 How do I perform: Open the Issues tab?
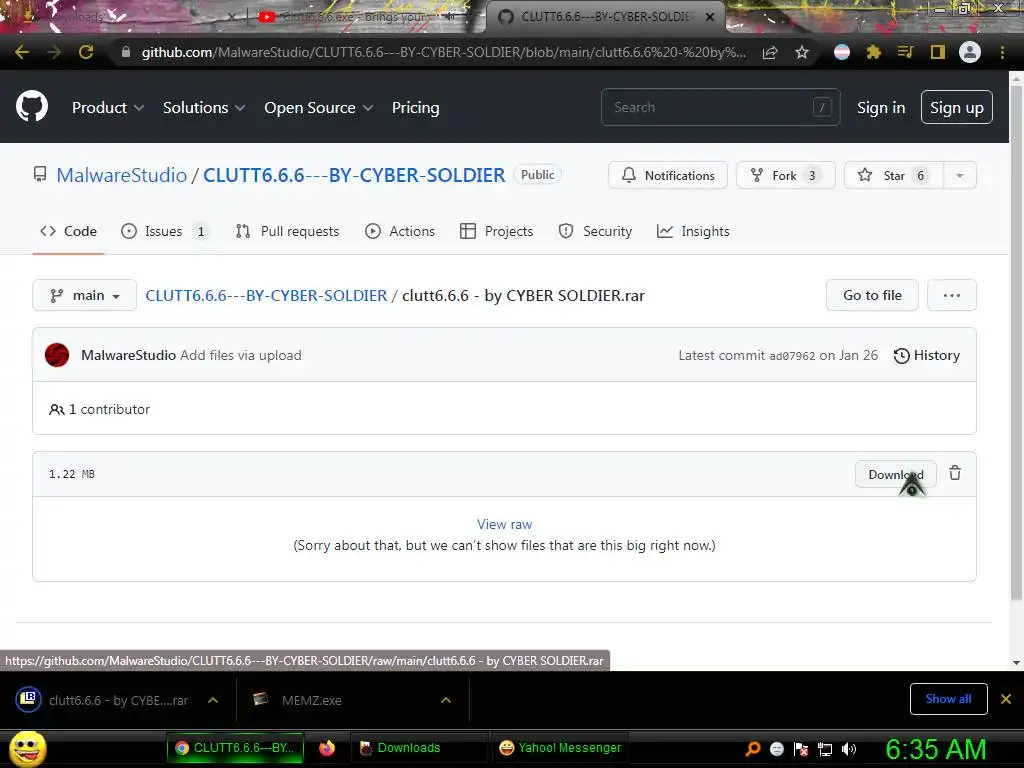[165, 231]
